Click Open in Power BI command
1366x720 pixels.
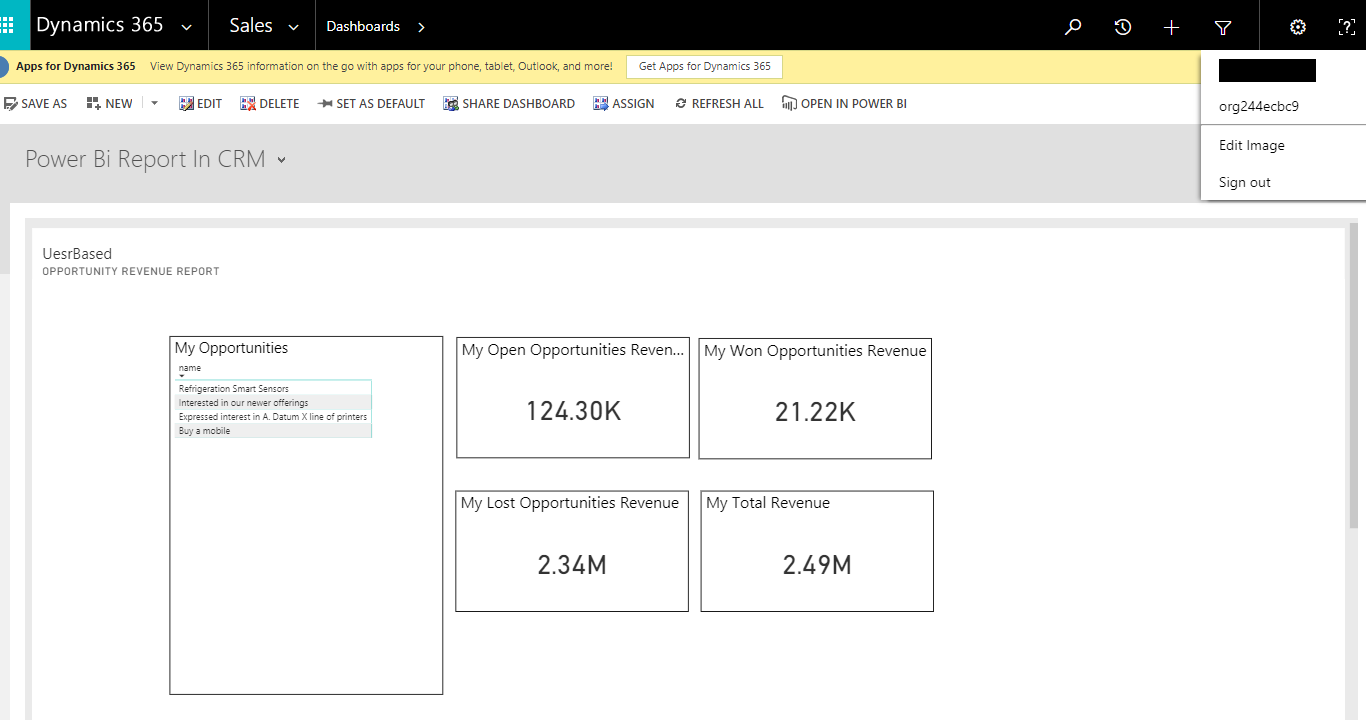click(x=845, y=103)
